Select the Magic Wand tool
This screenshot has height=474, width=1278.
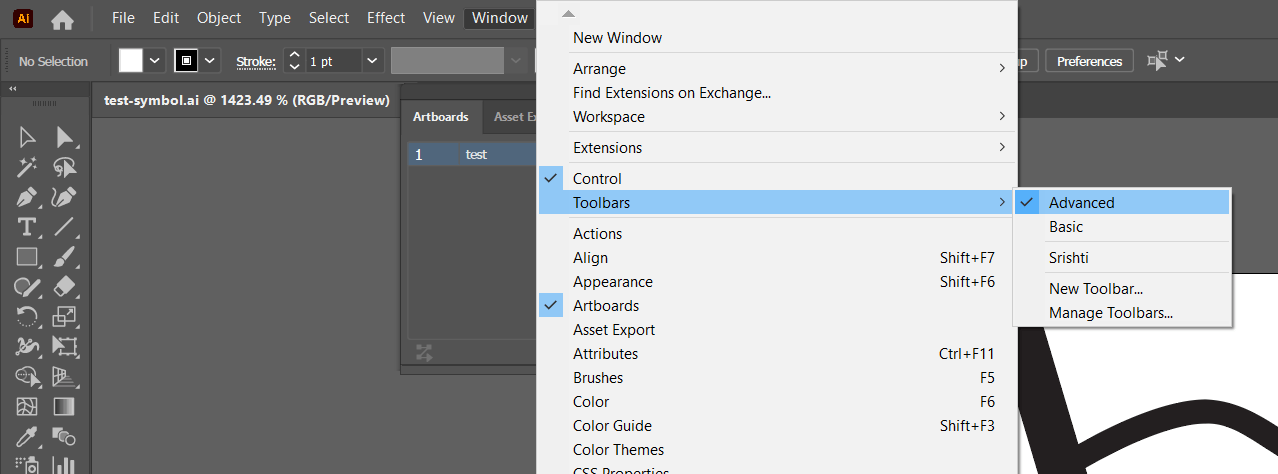pyautogui.click(x=27, y=167)
